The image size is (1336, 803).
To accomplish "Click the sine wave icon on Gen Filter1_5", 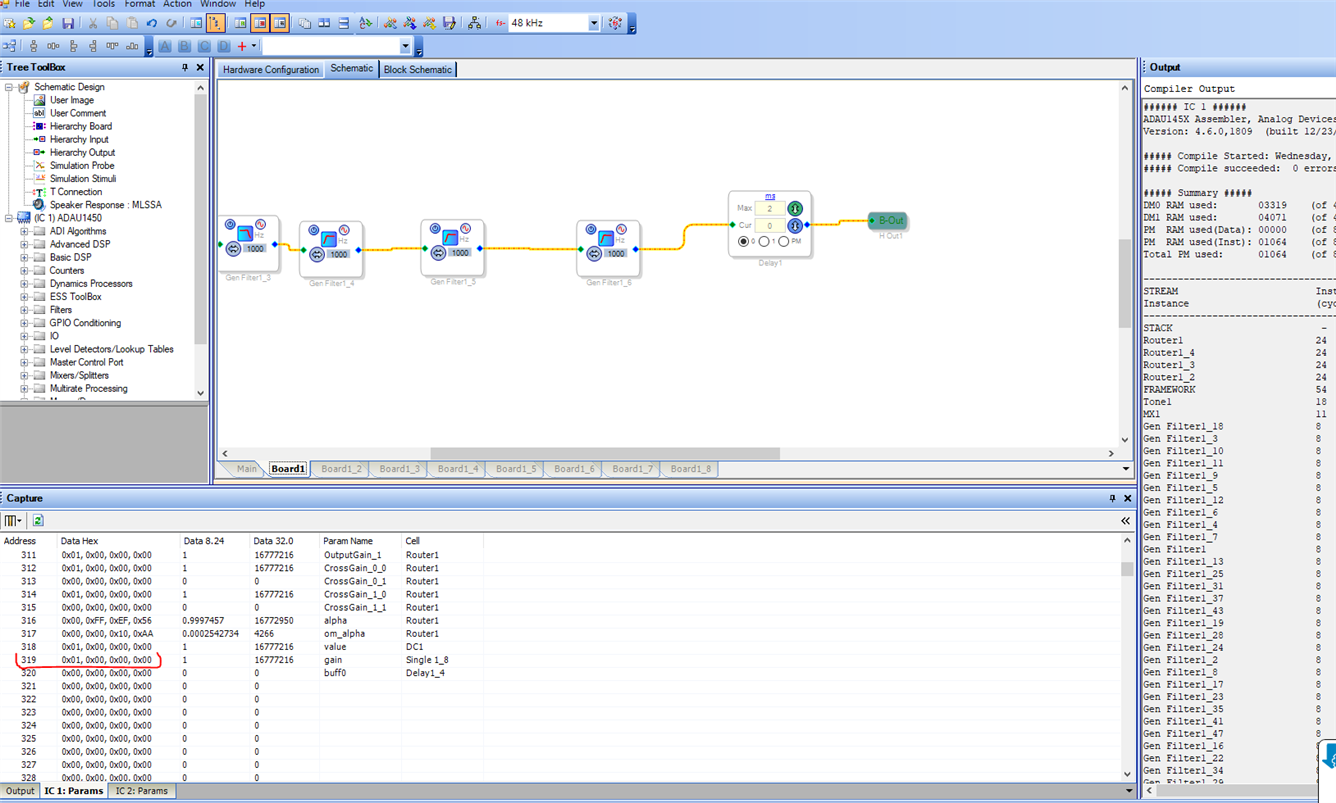I will (466, 229).
